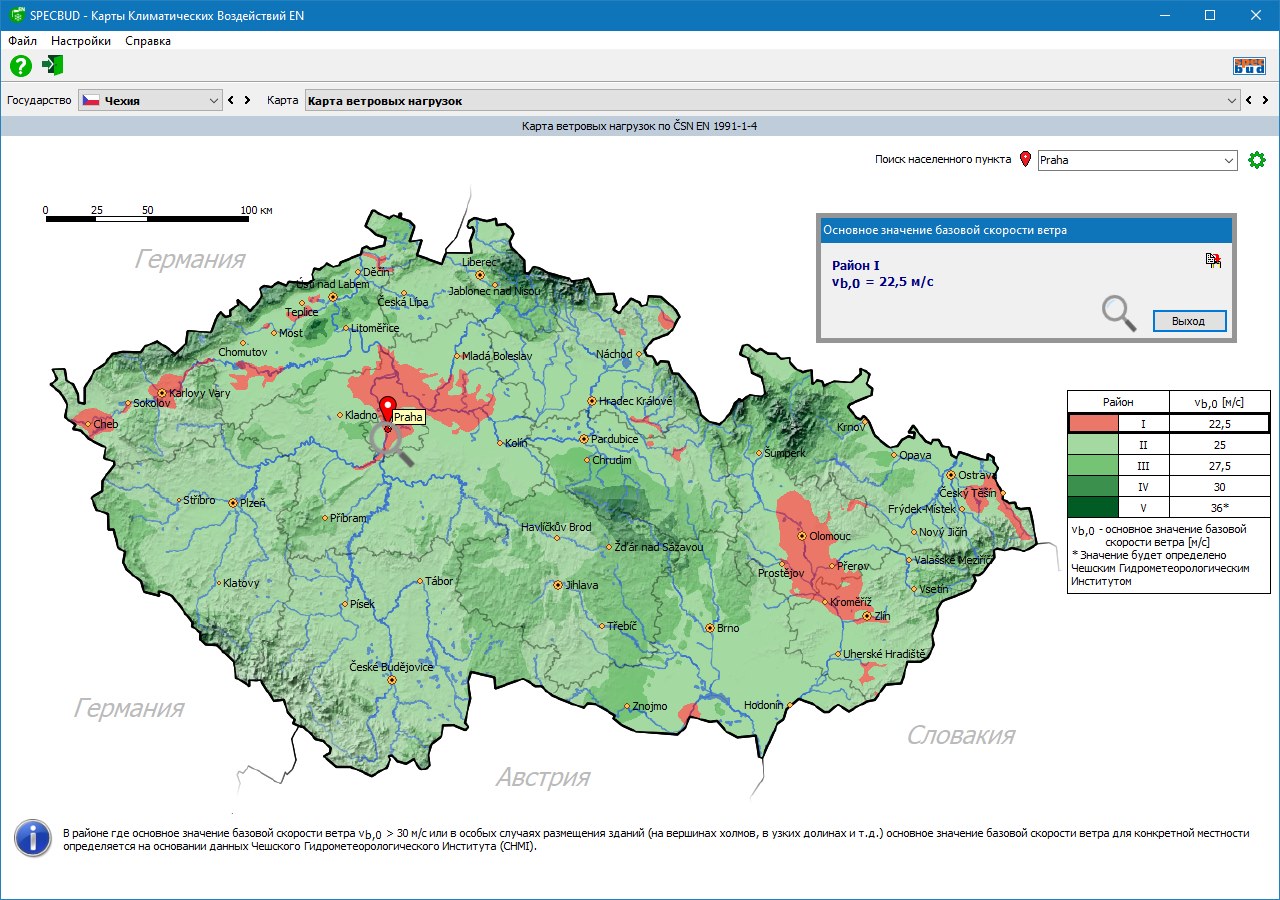Click the red Praha marker on map
This screenshot has width=1280, height=900.
pyautogui.click(x=388, y=411)
